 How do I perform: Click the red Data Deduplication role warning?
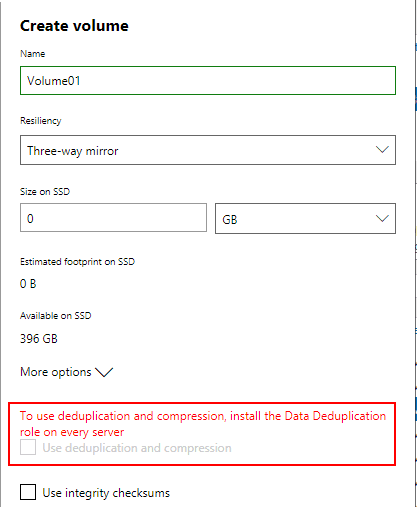(203, 424)
